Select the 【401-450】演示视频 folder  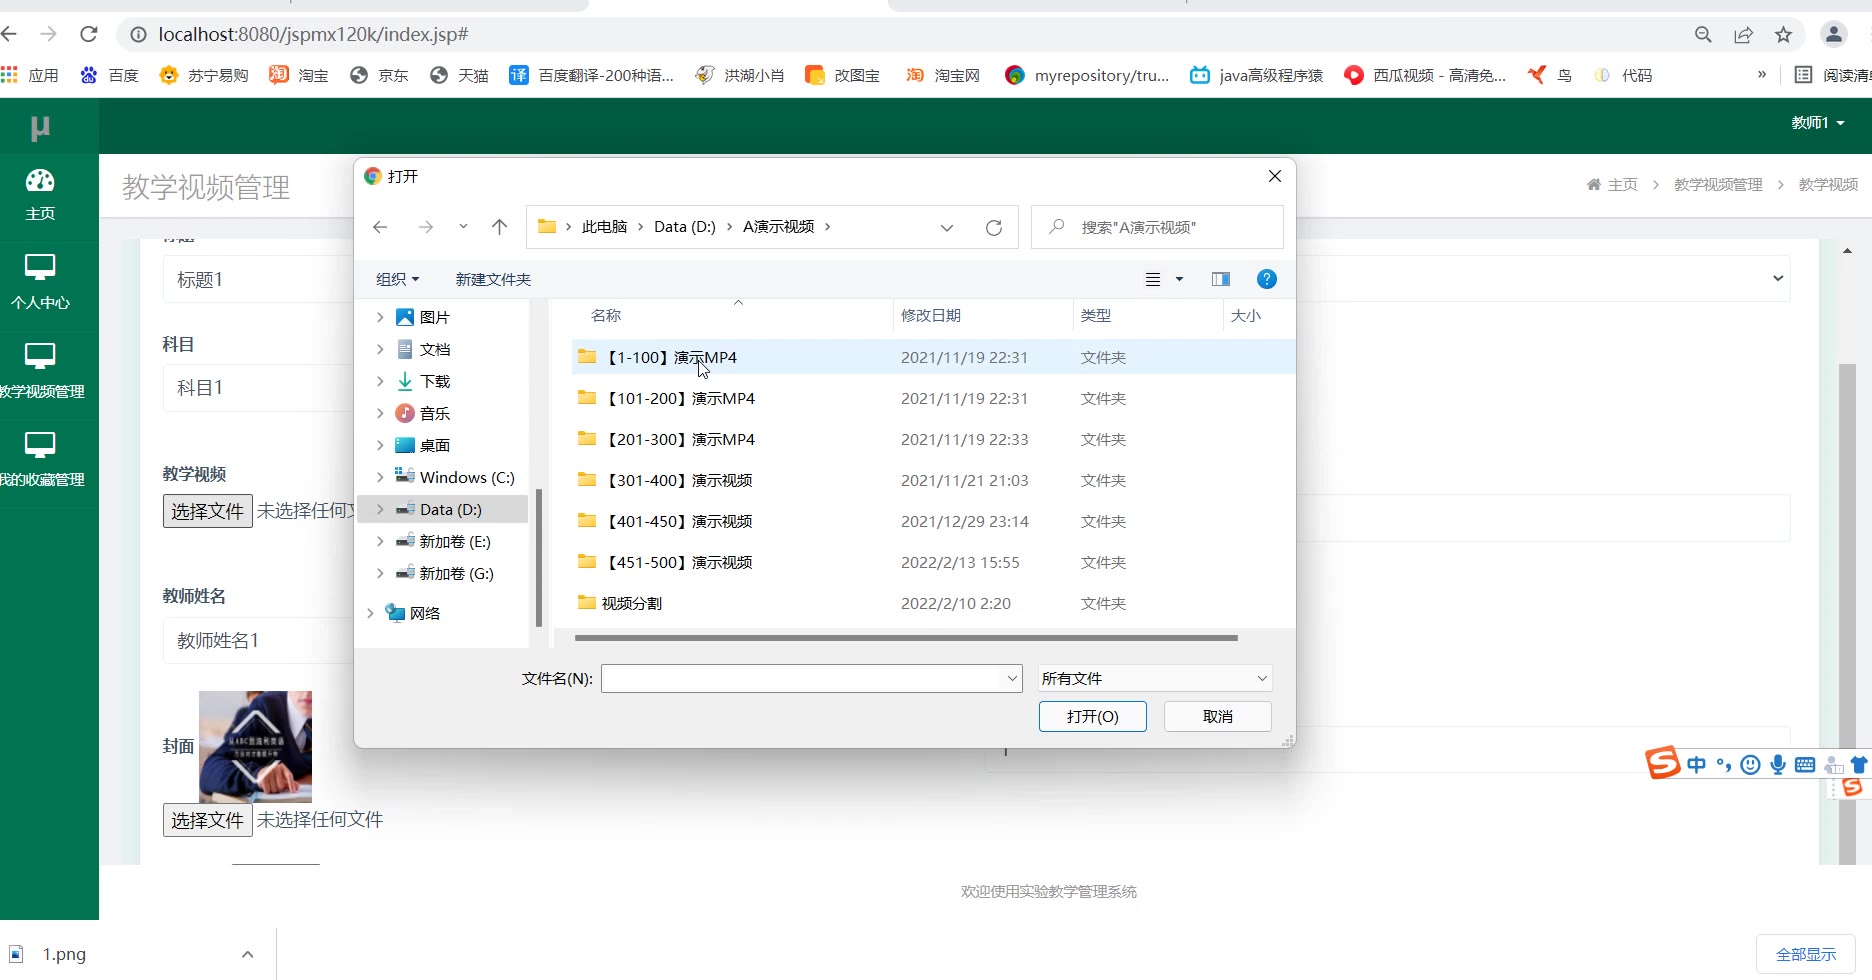click(x=680, y=521)
